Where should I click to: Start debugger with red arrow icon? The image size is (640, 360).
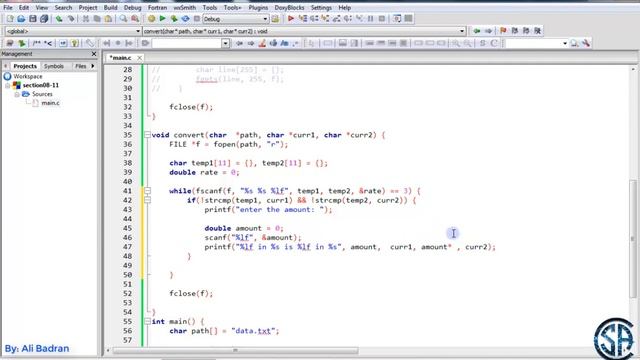[x=291, y=19]
